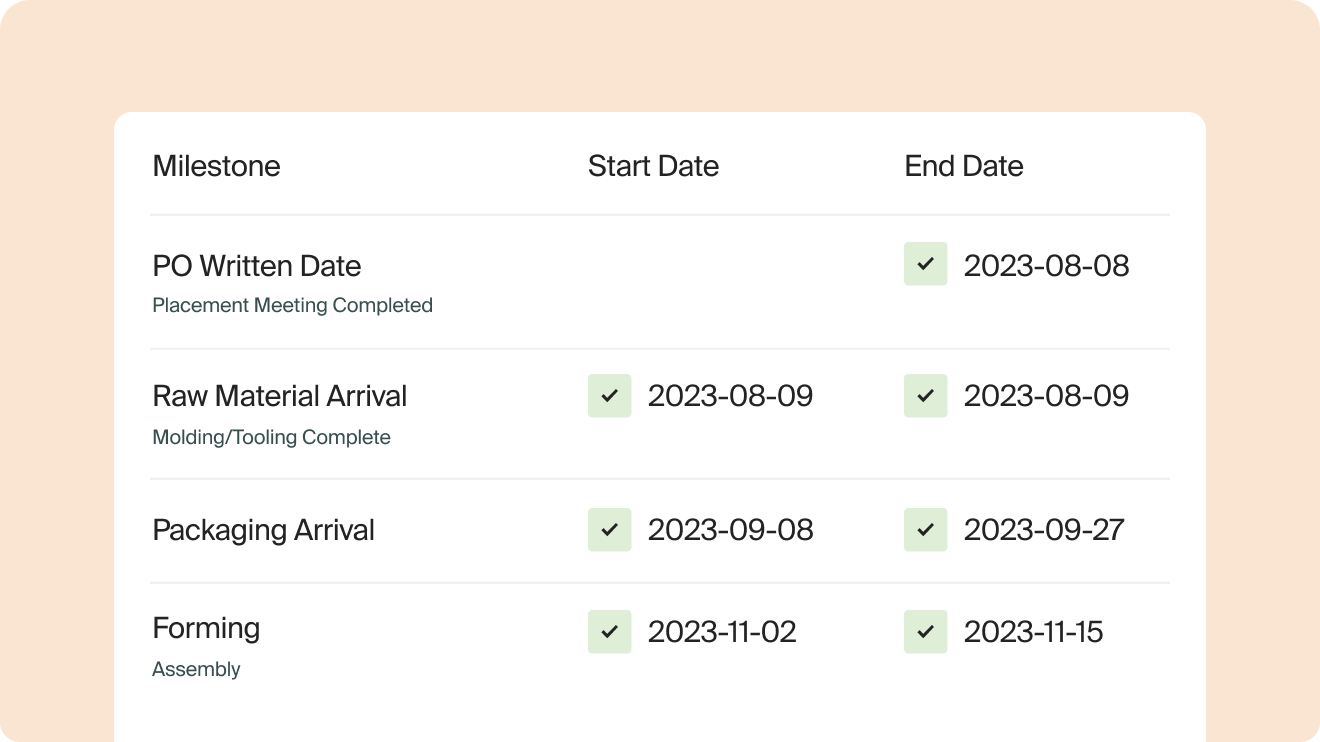Image resolution: width=1320 pixels, height=742 pixels.
Task: Toggle PO Written Date end date checkbox
Action: pyautogui.click(x=925, y=265)
